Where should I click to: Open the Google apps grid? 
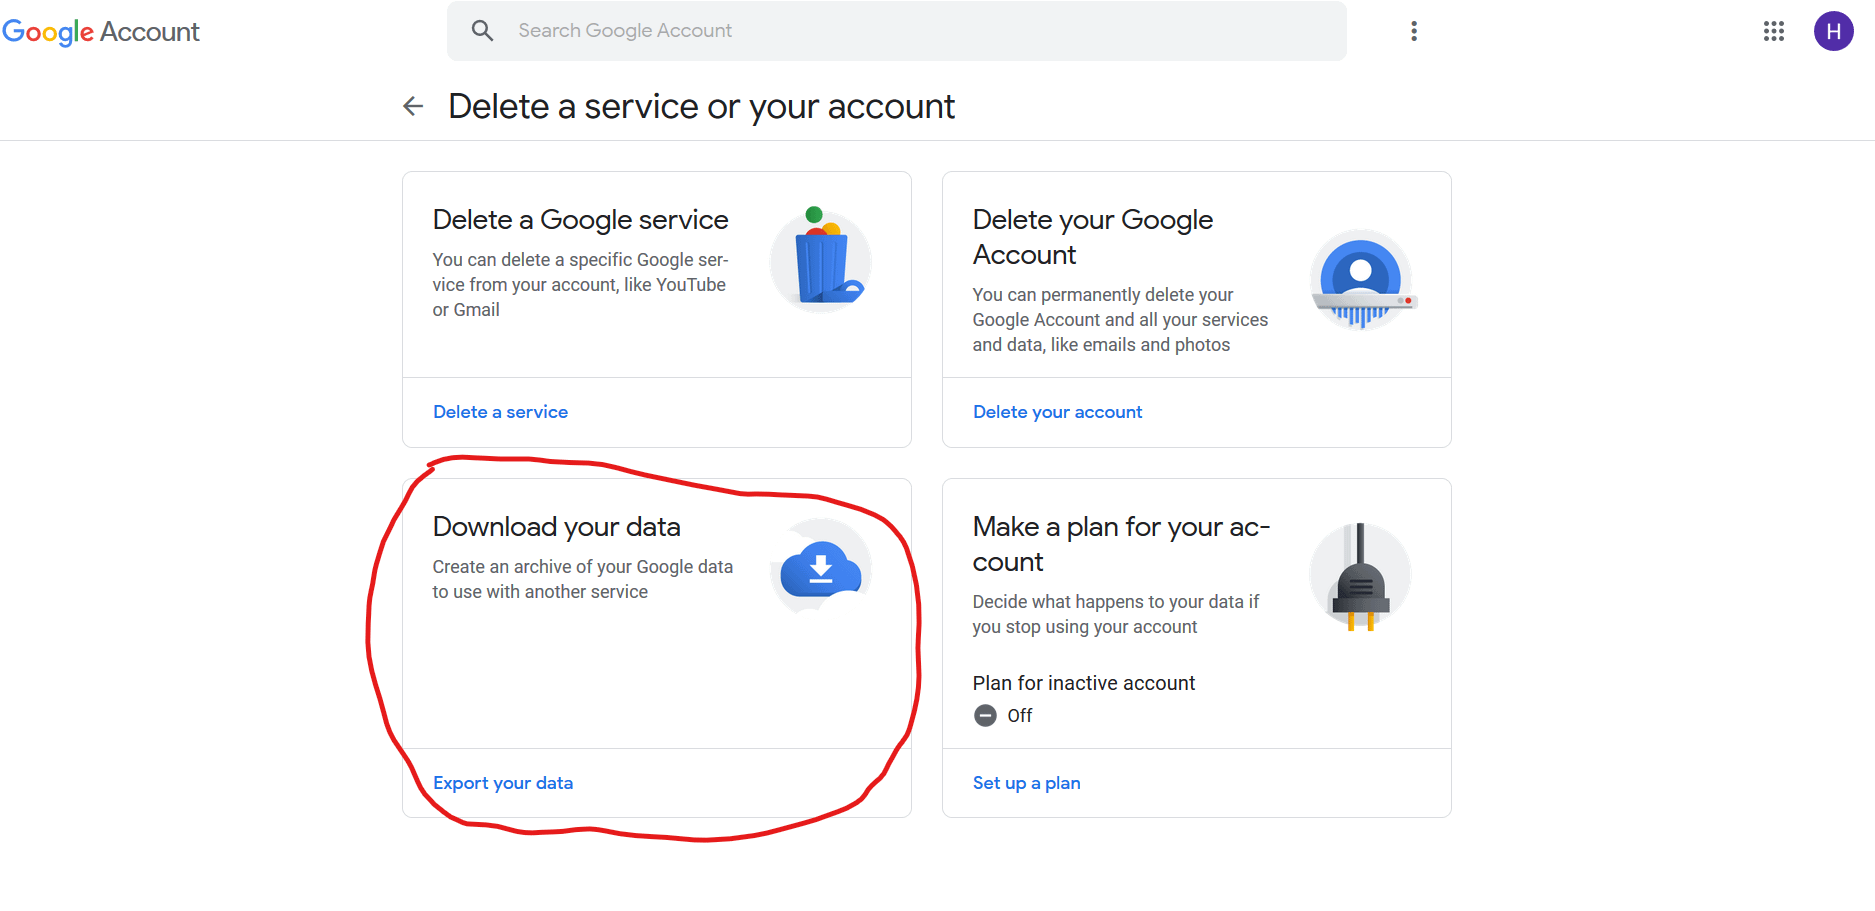tap(1774, 31)
